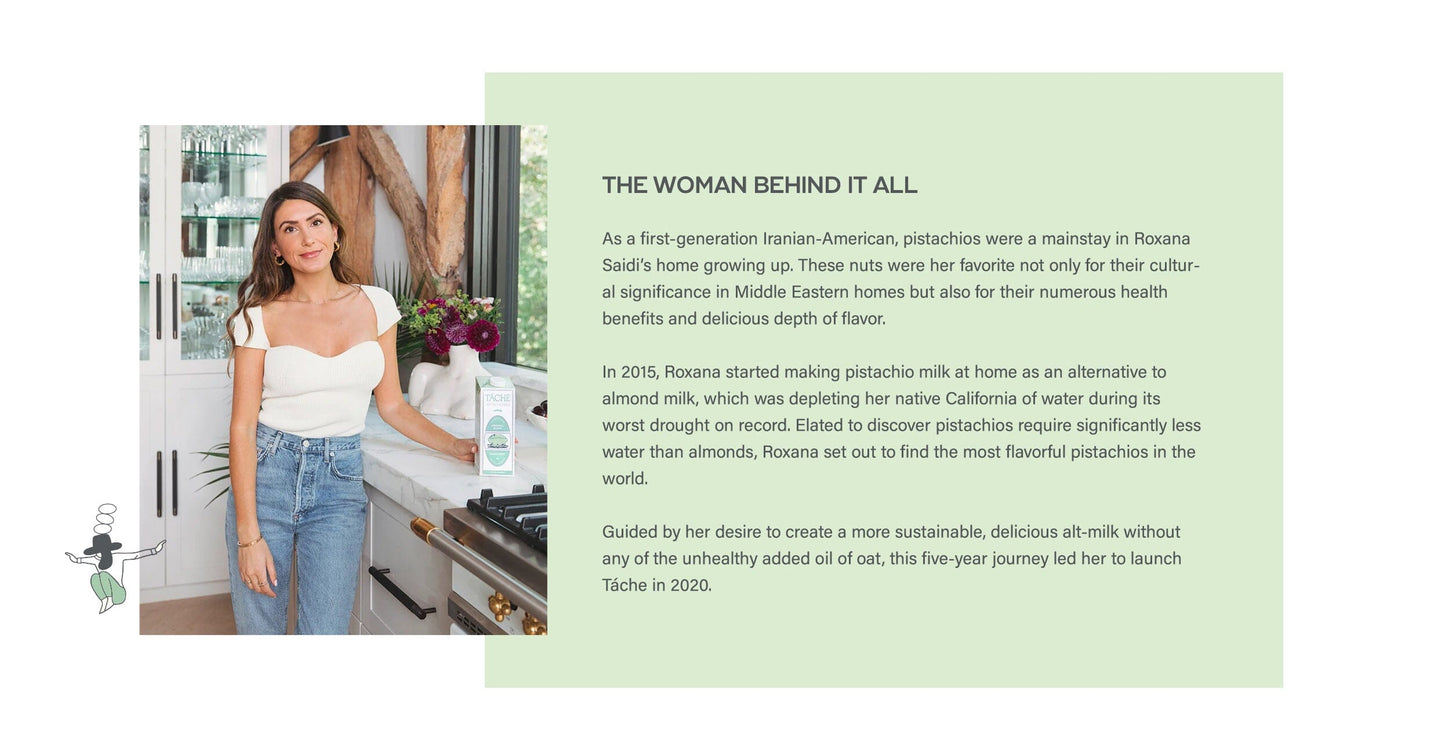Viewport: 1445px width, 740px height.
Task: Click the stacked rings above the cartoon figure
Action: coord(105,518)
